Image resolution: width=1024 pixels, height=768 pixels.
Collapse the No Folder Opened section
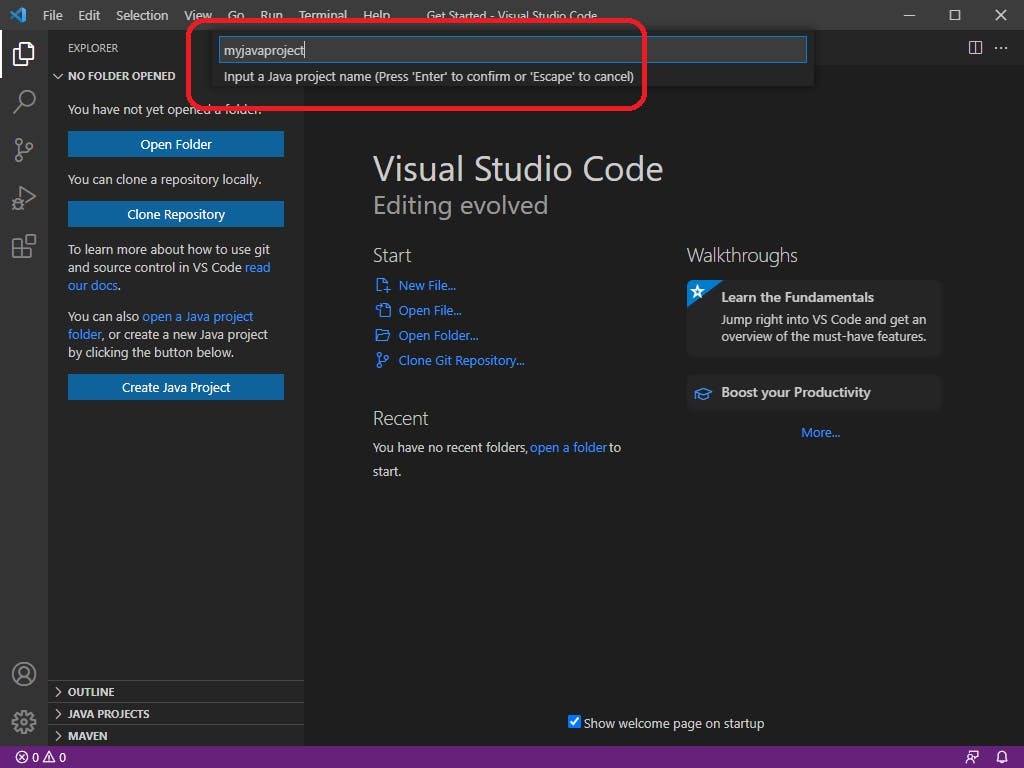(x=120, y=76)
